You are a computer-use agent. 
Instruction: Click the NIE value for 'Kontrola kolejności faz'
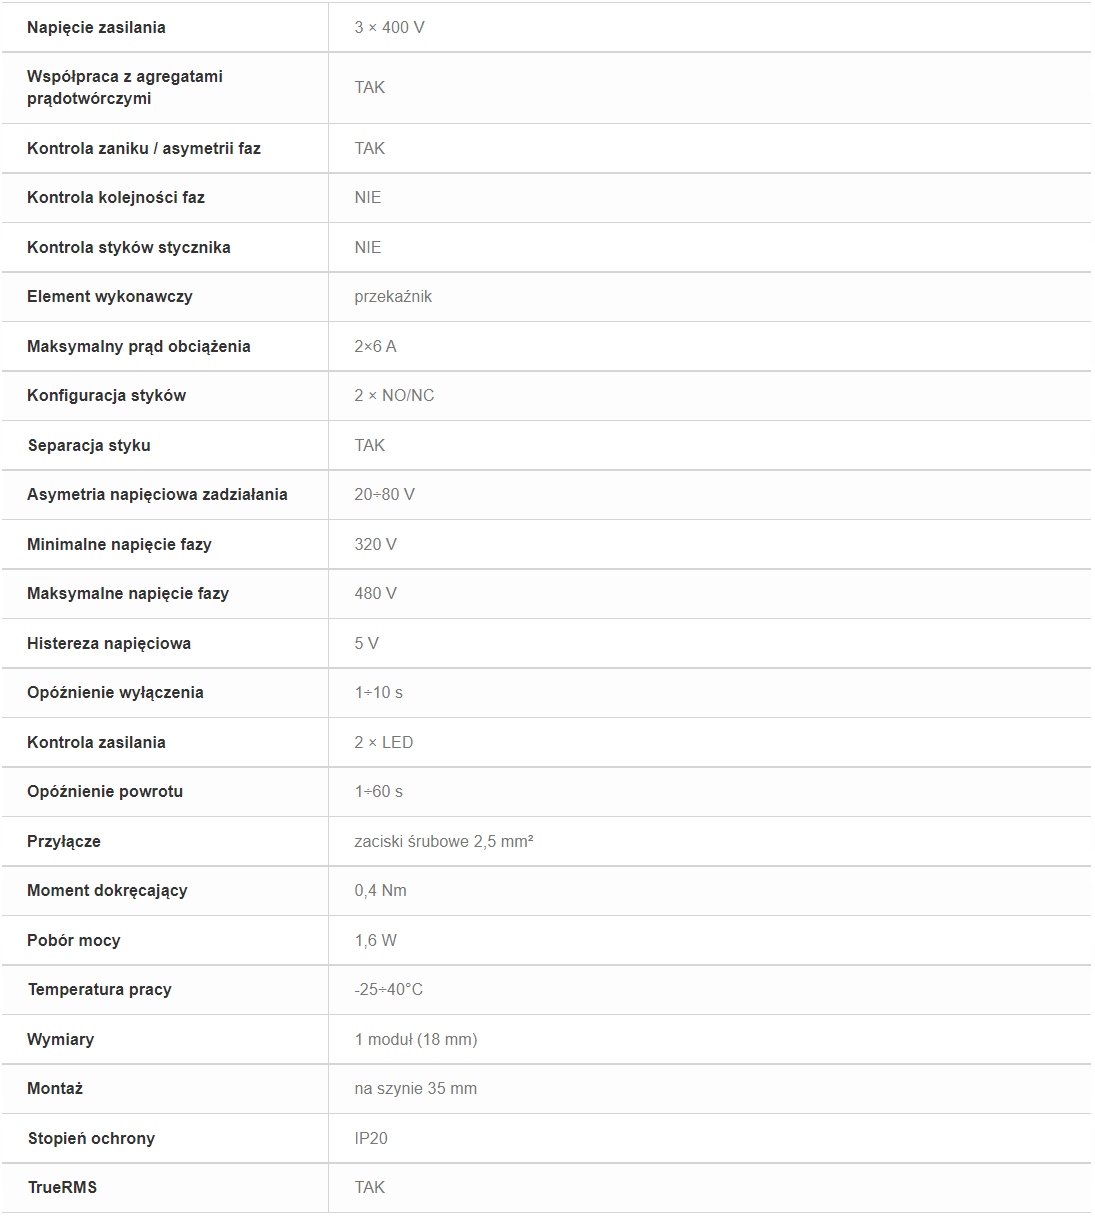(x=368, y=197)
